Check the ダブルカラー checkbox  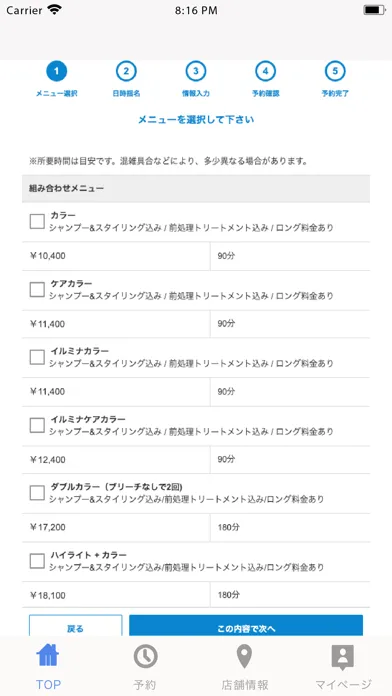pyautogui.click(x=37, y=493)
